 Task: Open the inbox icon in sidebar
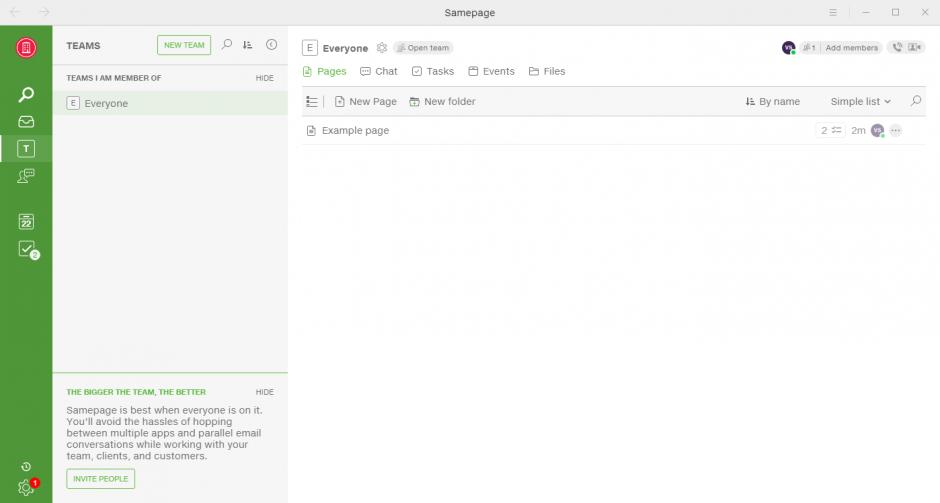tap(26, 122)
